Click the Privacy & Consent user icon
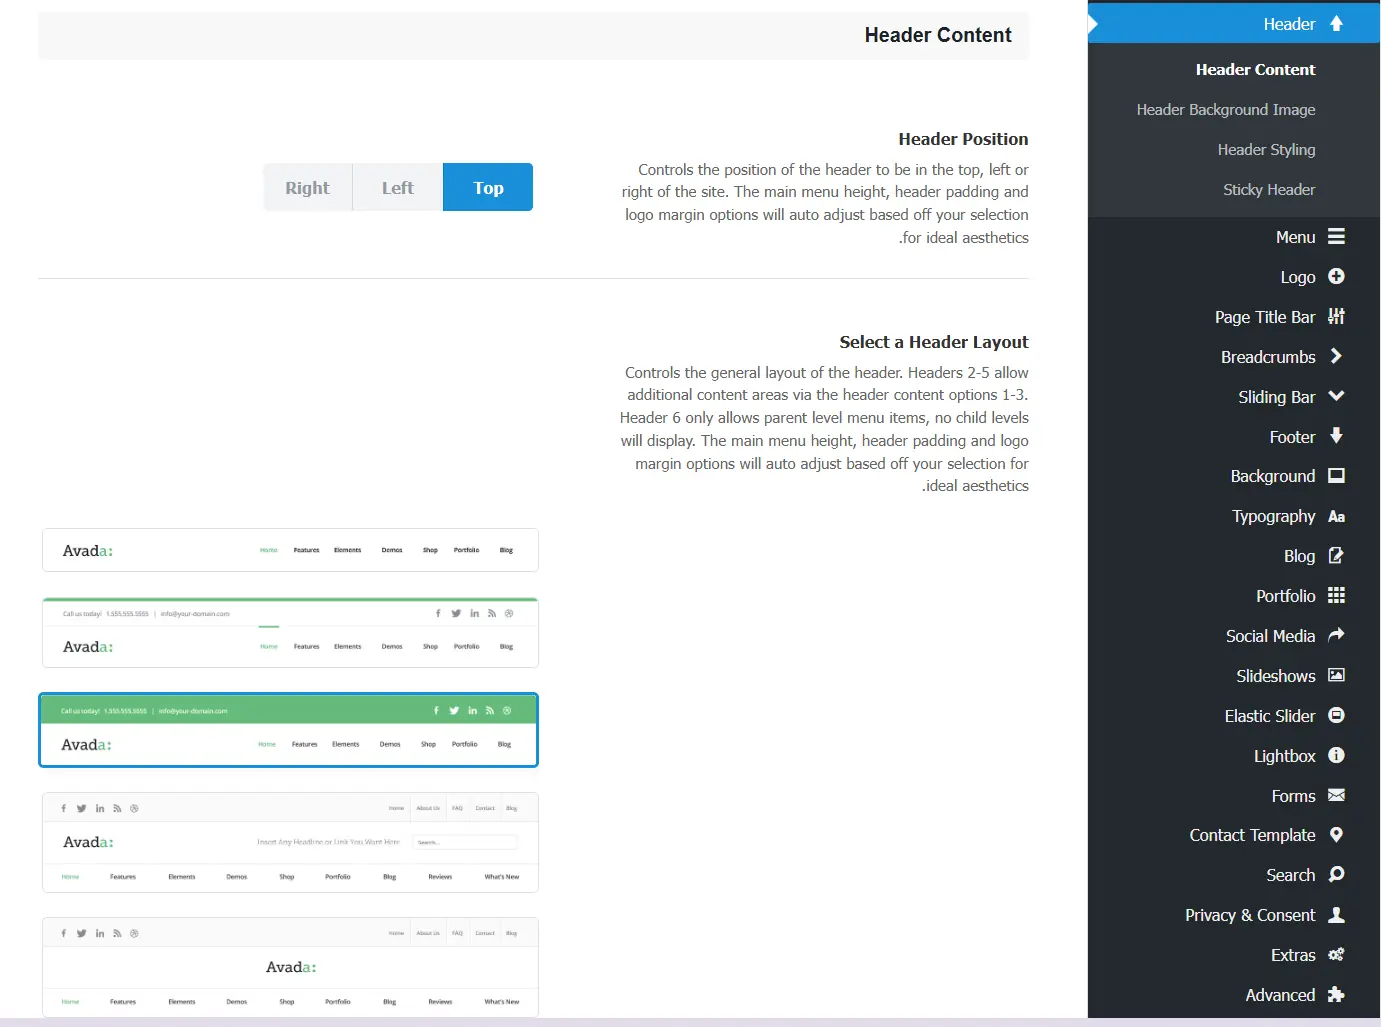The height and width of the screenshot is (1027, 1381). click(x=1336, y=914)
